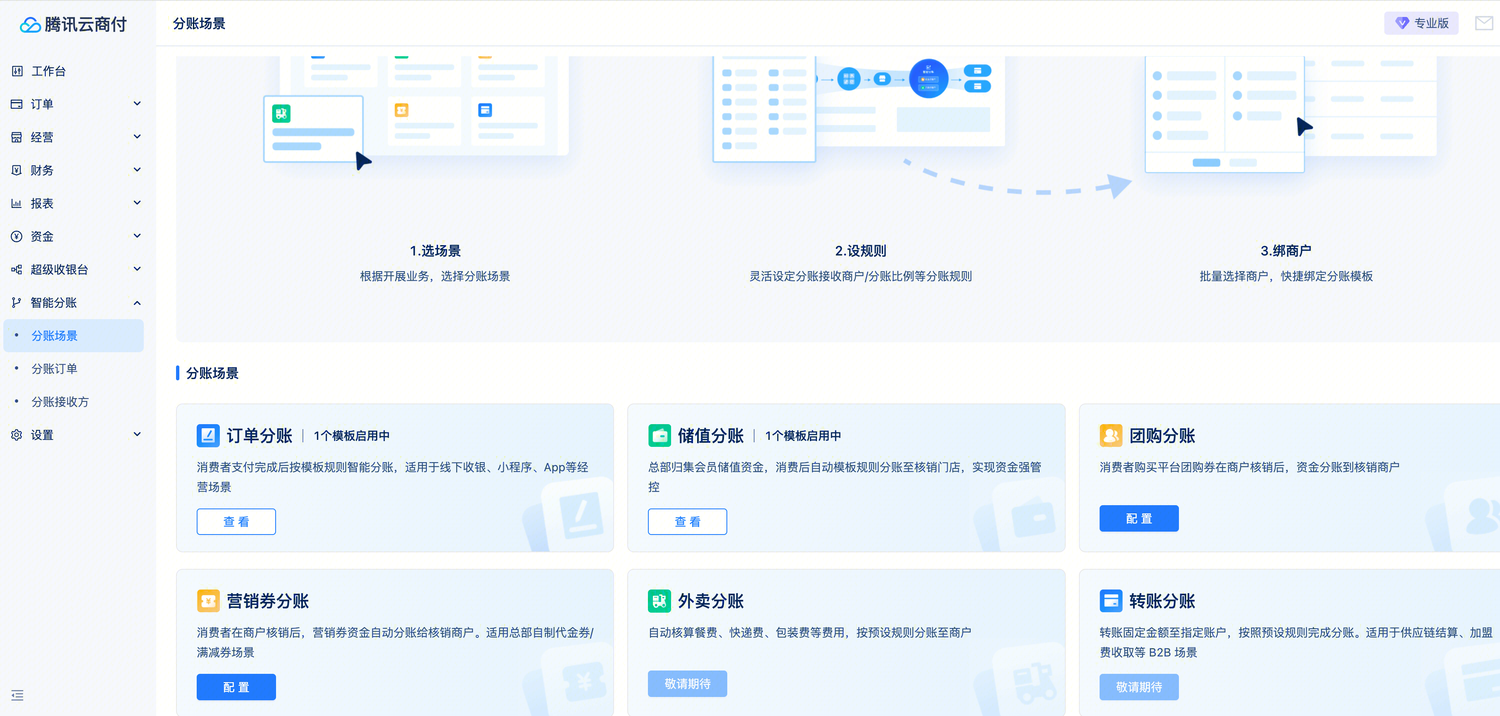
Task: Expand the 设置 submenu chevron
Action: tap(137, 434)
